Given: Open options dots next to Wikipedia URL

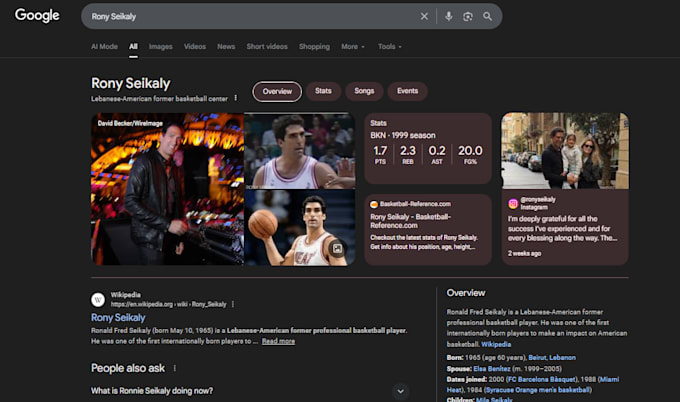Looking at the screenshot, I should tap(233, 304).
